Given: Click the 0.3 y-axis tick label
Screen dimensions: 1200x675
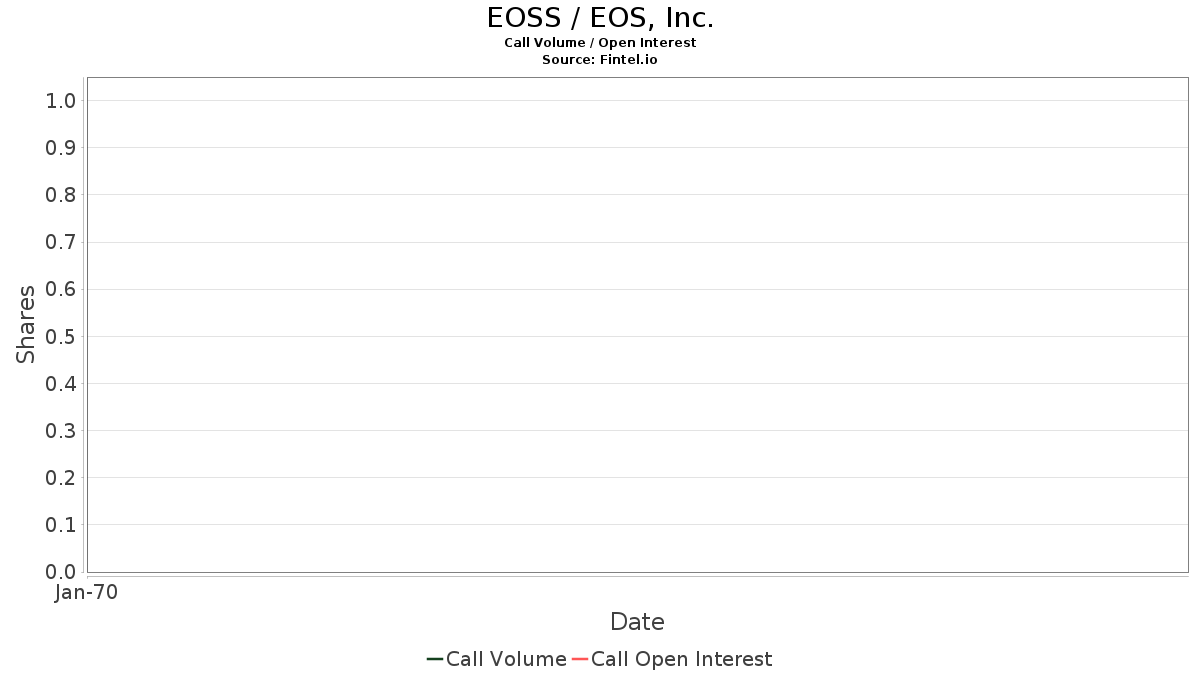Looking at the screenshot, I should 61,431.
